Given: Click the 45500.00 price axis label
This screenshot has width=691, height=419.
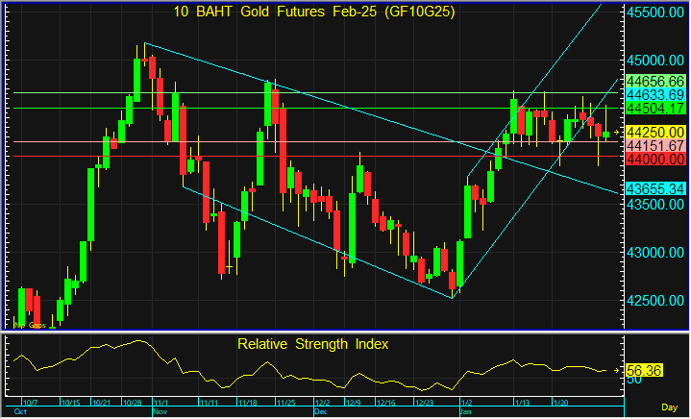Looking at the screenshot, I should [x=654, y=12].
